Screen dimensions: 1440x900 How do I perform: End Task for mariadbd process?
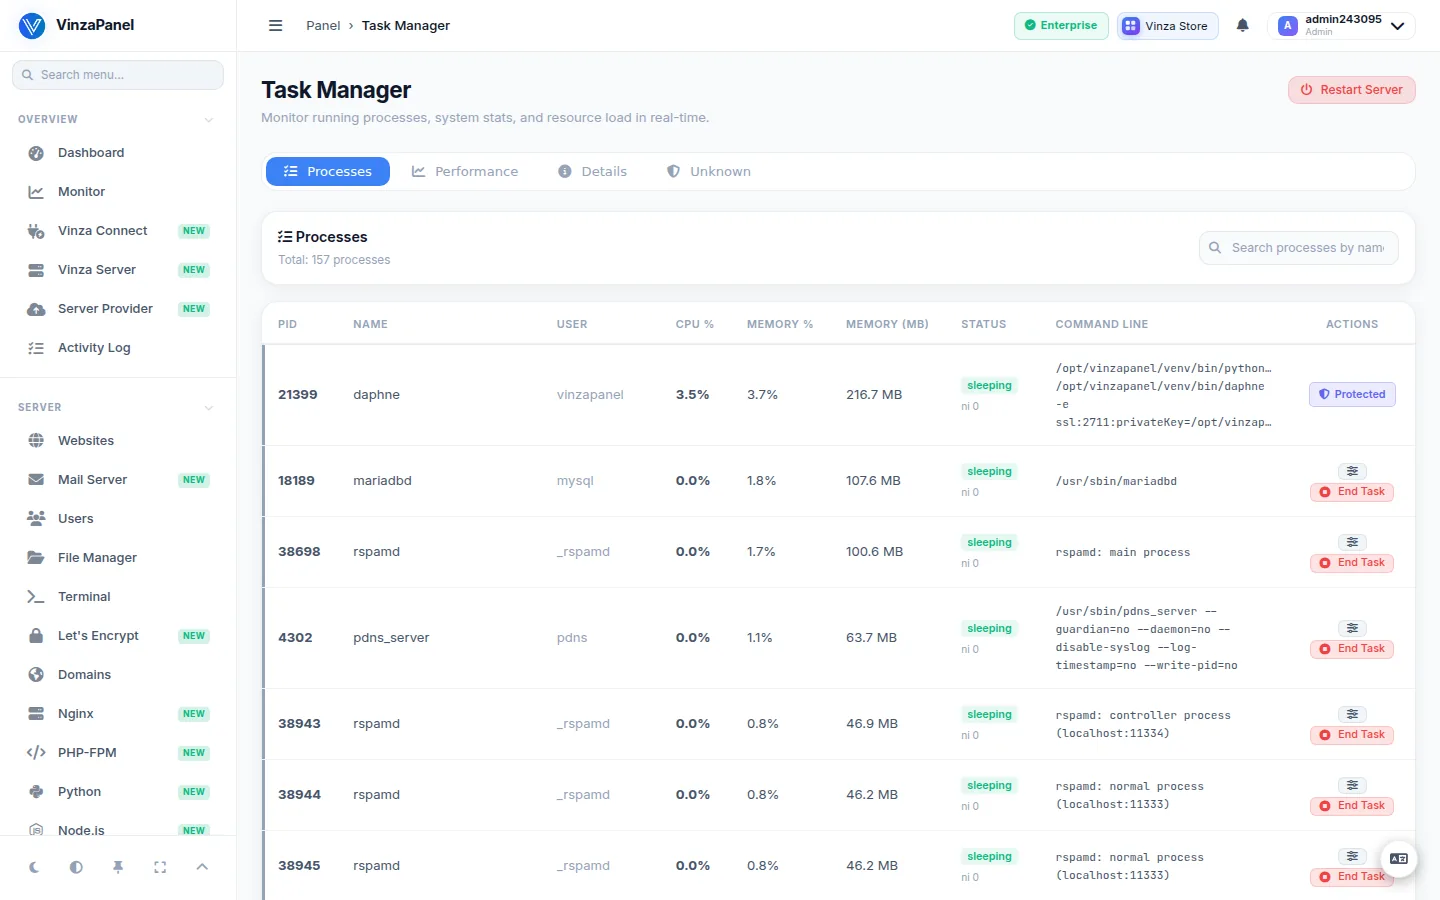pyautogui.click(x=1352, y=492)
